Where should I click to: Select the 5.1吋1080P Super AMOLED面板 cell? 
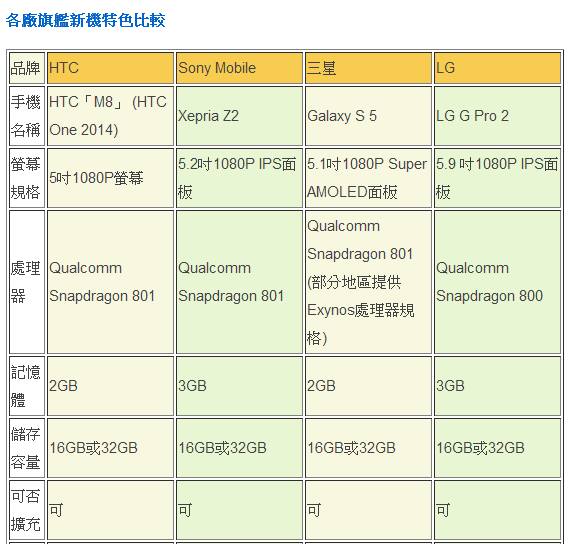368,178
